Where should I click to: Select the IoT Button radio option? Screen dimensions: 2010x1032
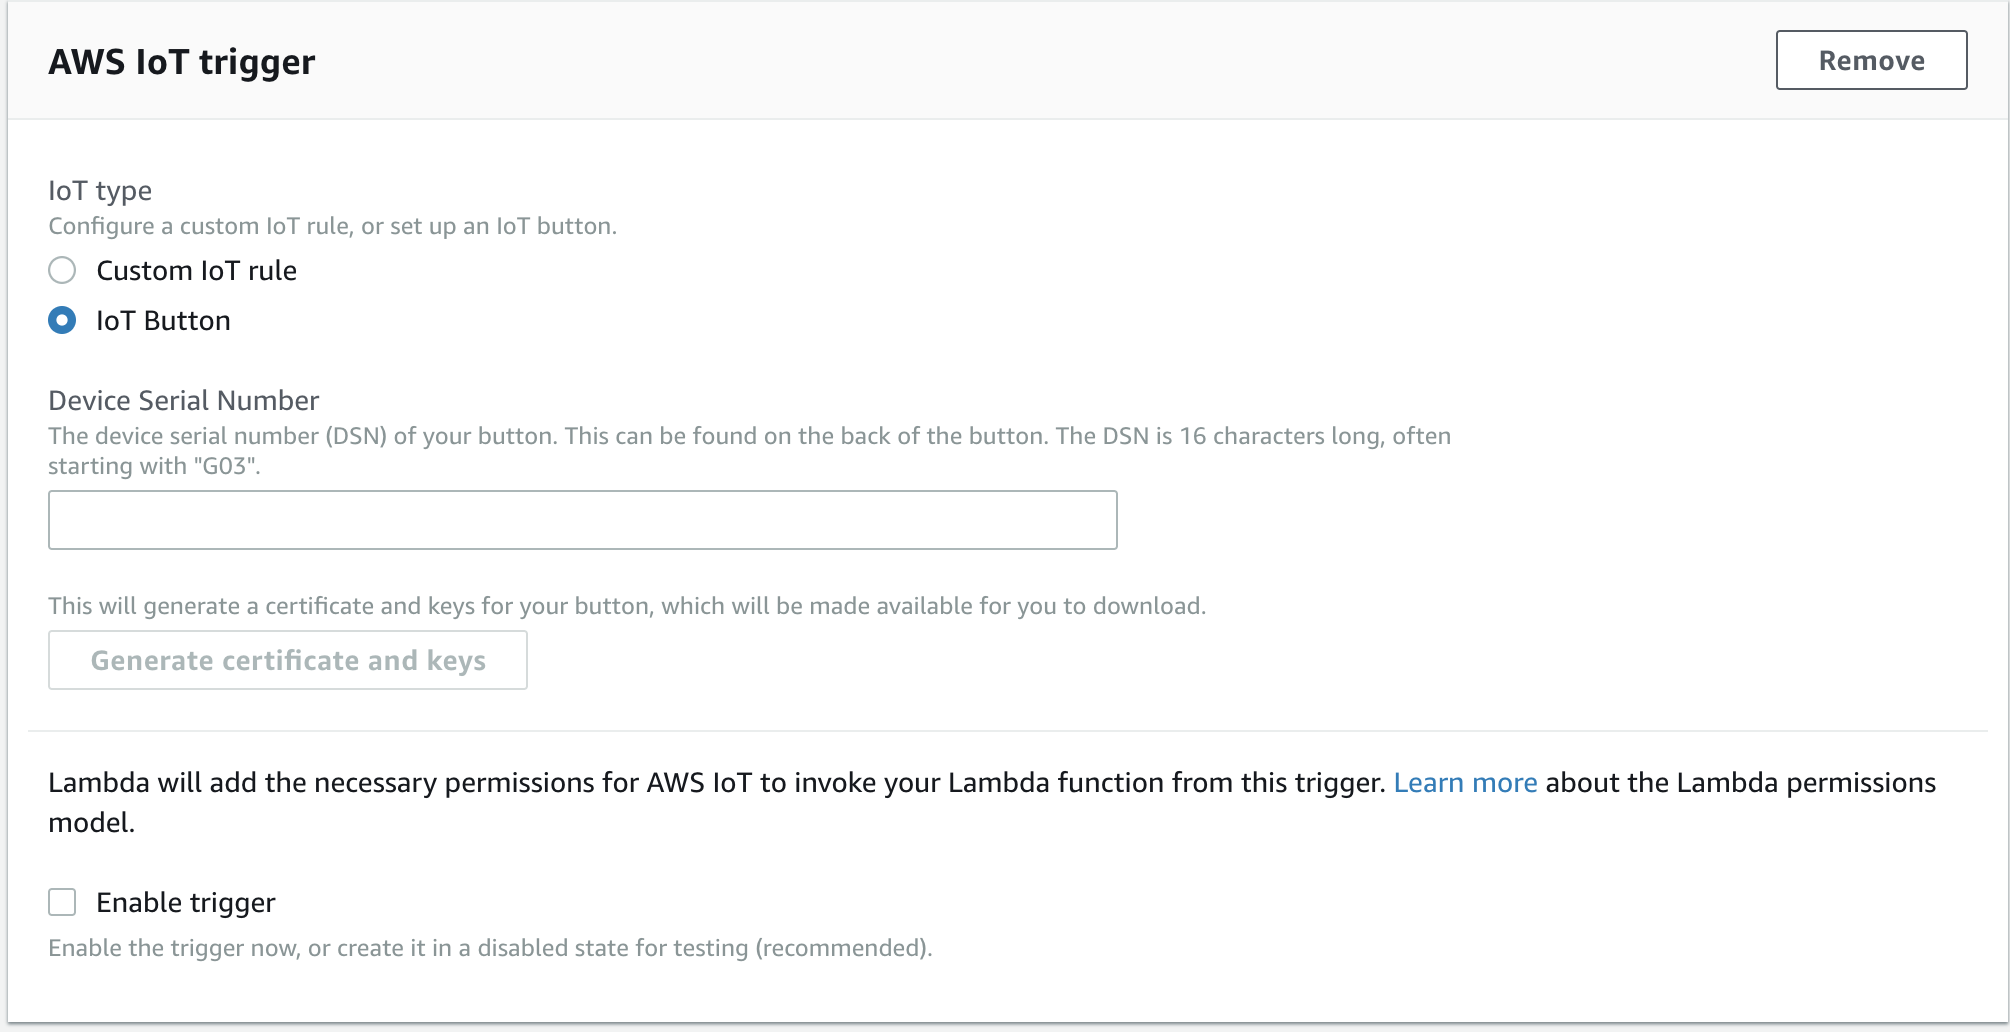click(62, 320)
